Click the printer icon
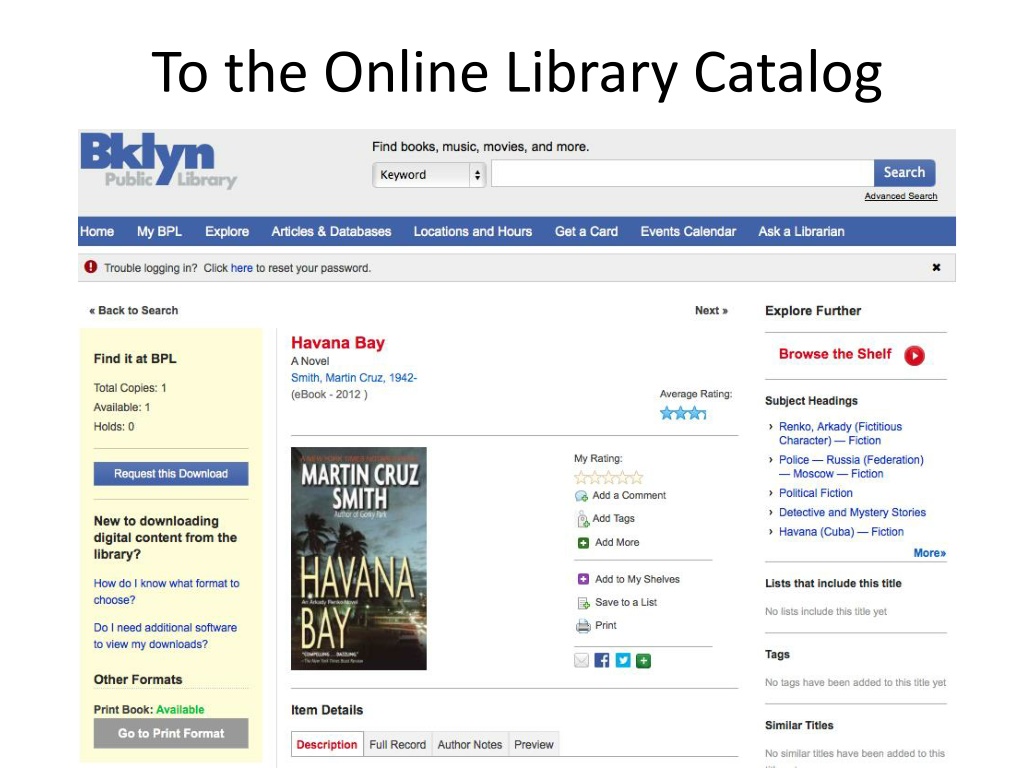 583,626
